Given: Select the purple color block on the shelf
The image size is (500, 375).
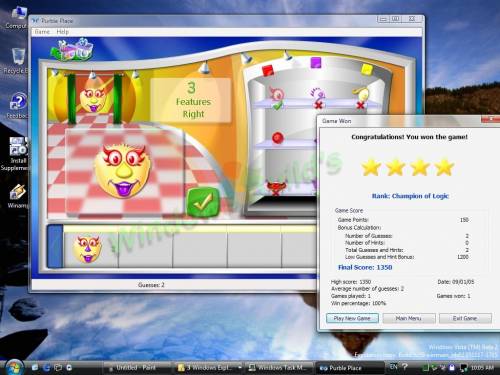Looking at the screenshot, I should (316, 62).
